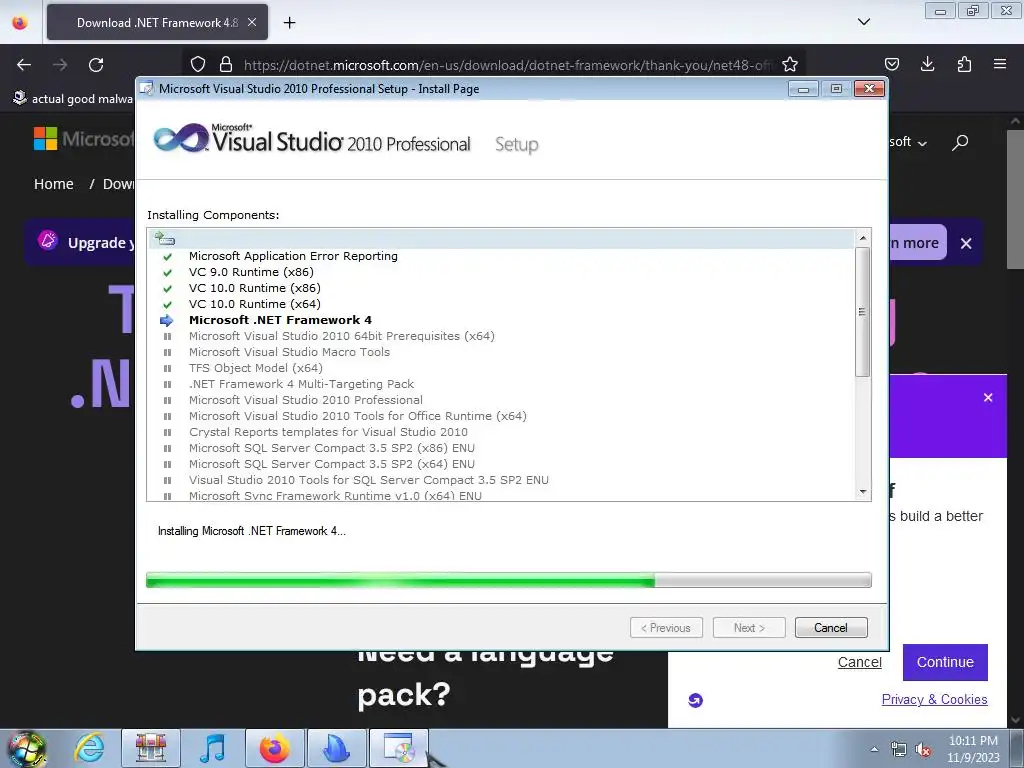Click the Cancel button in setup
This screenshot has width=1024, height=768.
(831, 628)
